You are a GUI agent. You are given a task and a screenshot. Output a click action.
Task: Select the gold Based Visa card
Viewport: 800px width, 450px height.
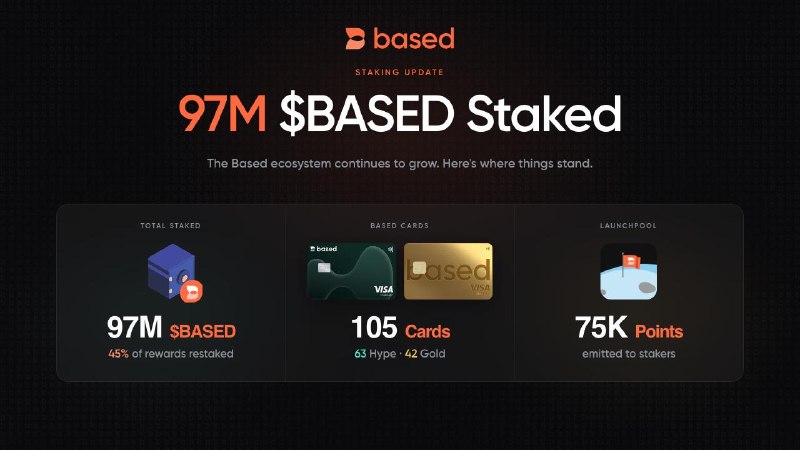pyautogui.click(x=448, y=271)
